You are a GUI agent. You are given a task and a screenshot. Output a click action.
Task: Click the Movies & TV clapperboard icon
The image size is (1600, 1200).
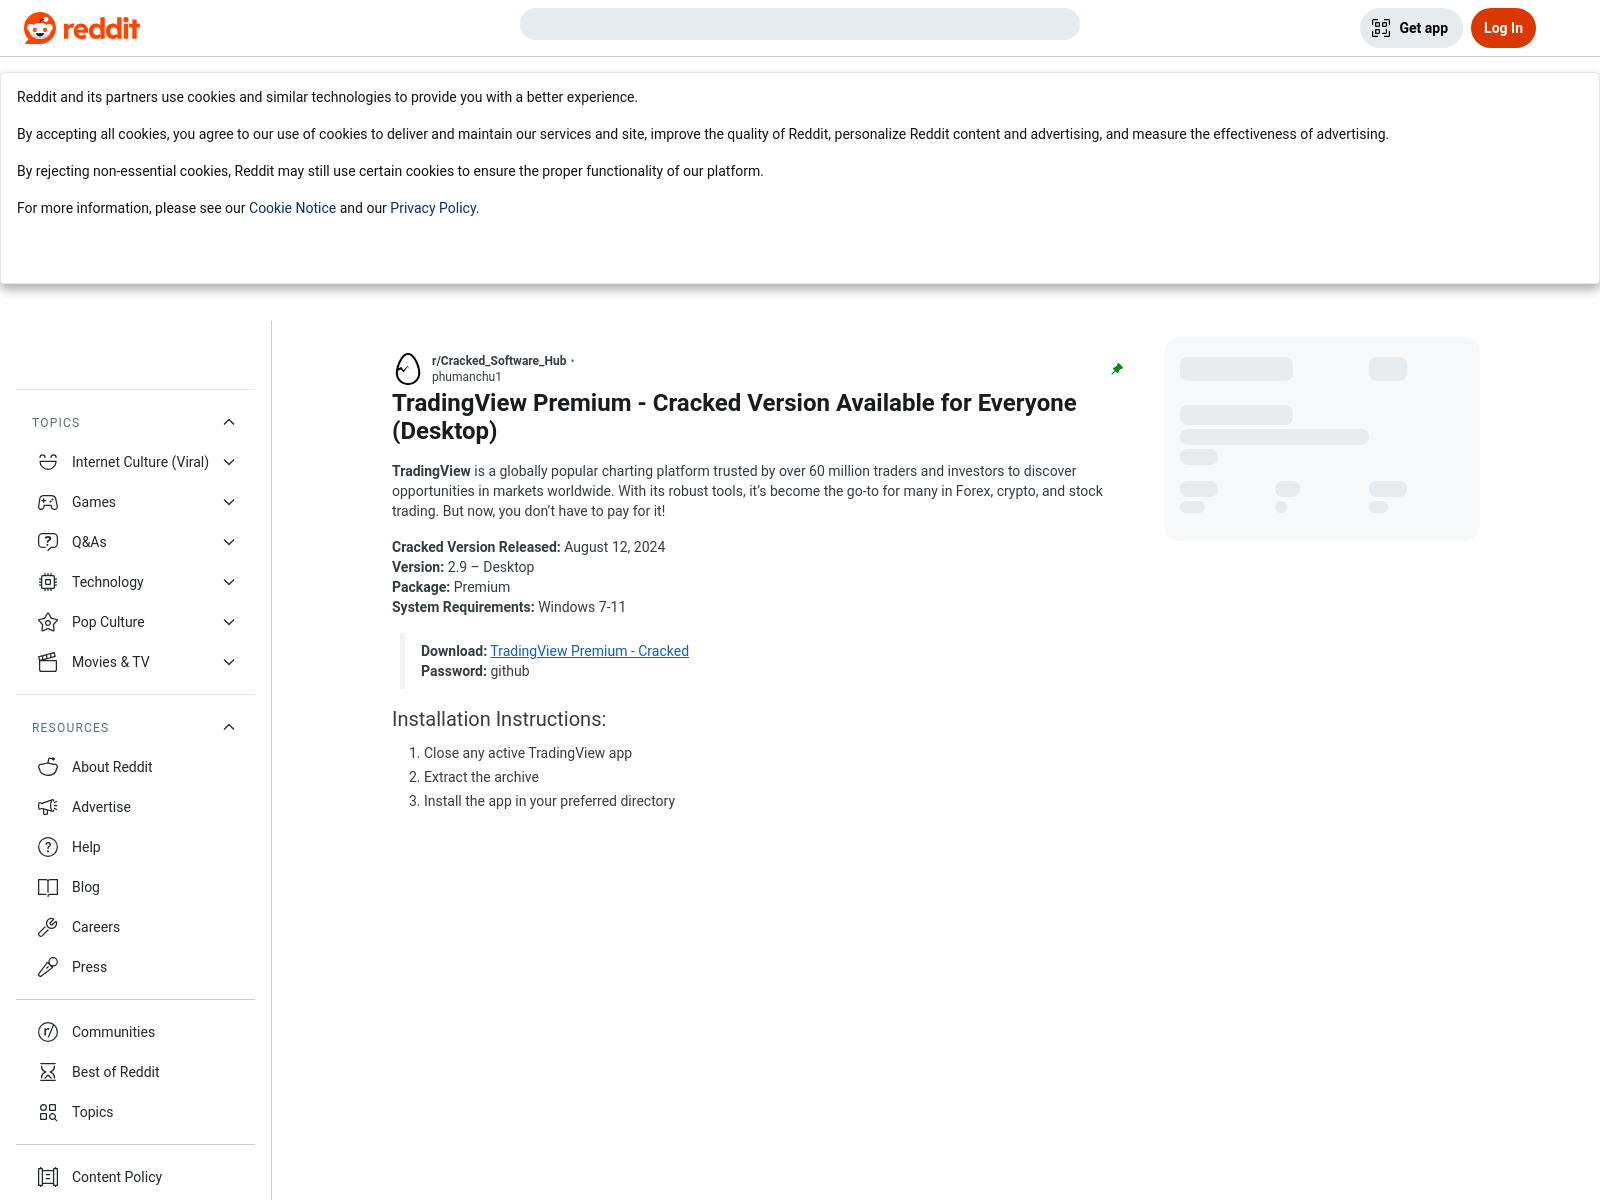tap(48, 662)
